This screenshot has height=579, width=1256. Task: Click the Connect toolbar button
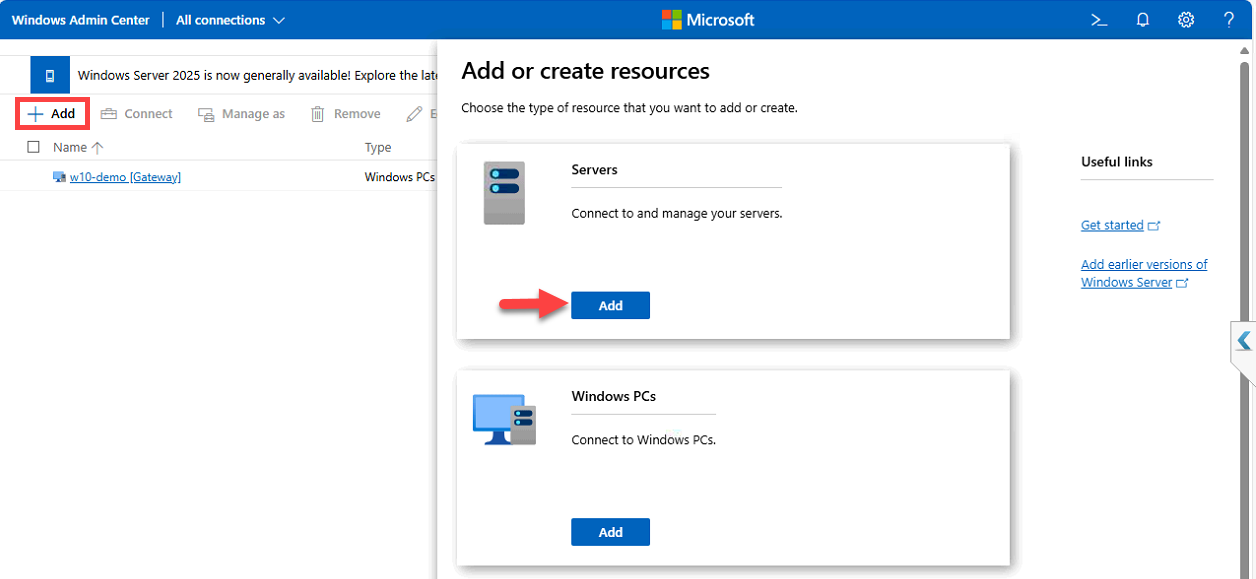(137, 114)
